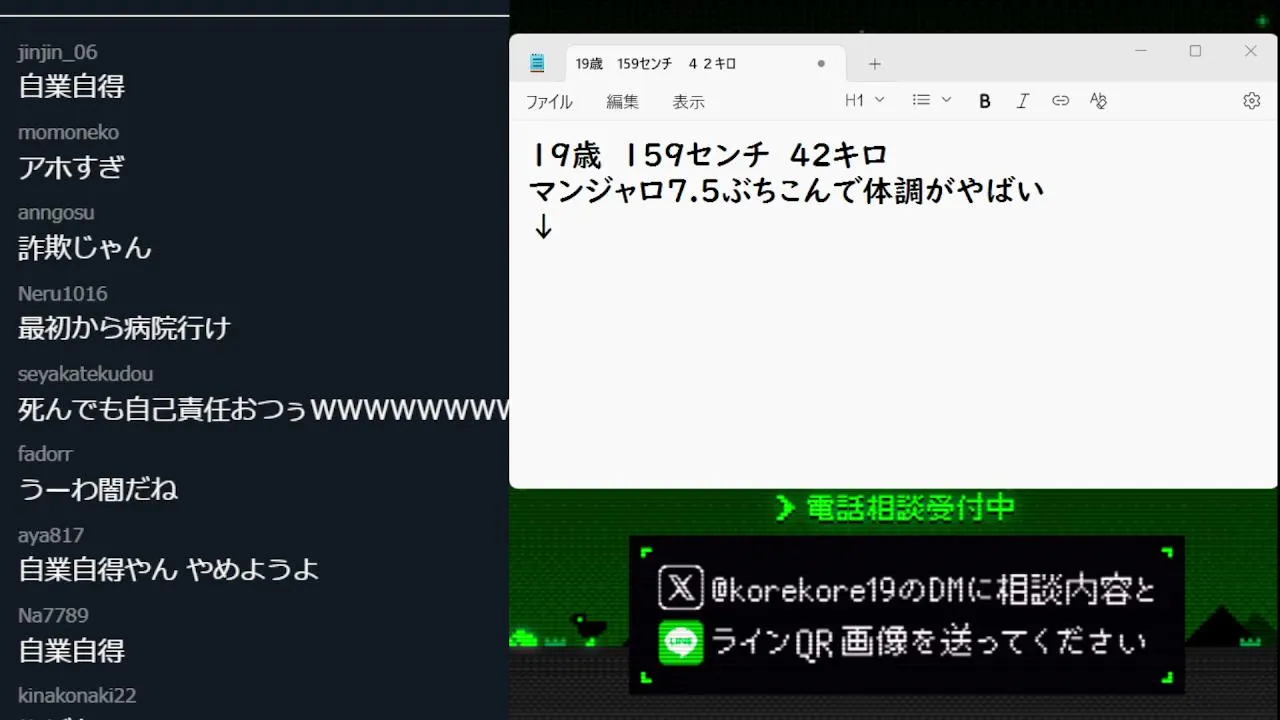1280x720 pixels.
Task: Click the ラインQR画像を送ってください text
Action: (x=928, y=642)
